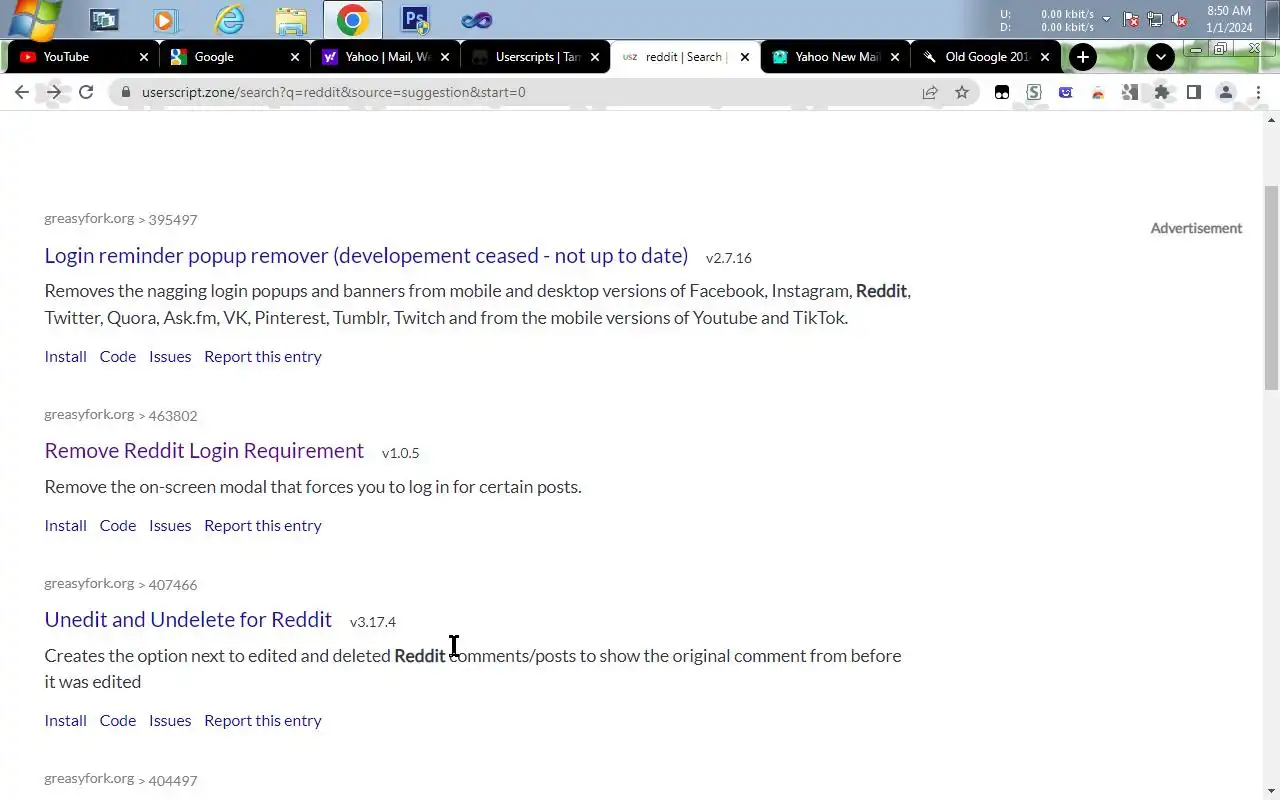Switch to the Userscripts Tampermonkey tab
The width and height of the screenshot is (1280, 800).
(535, 57)
